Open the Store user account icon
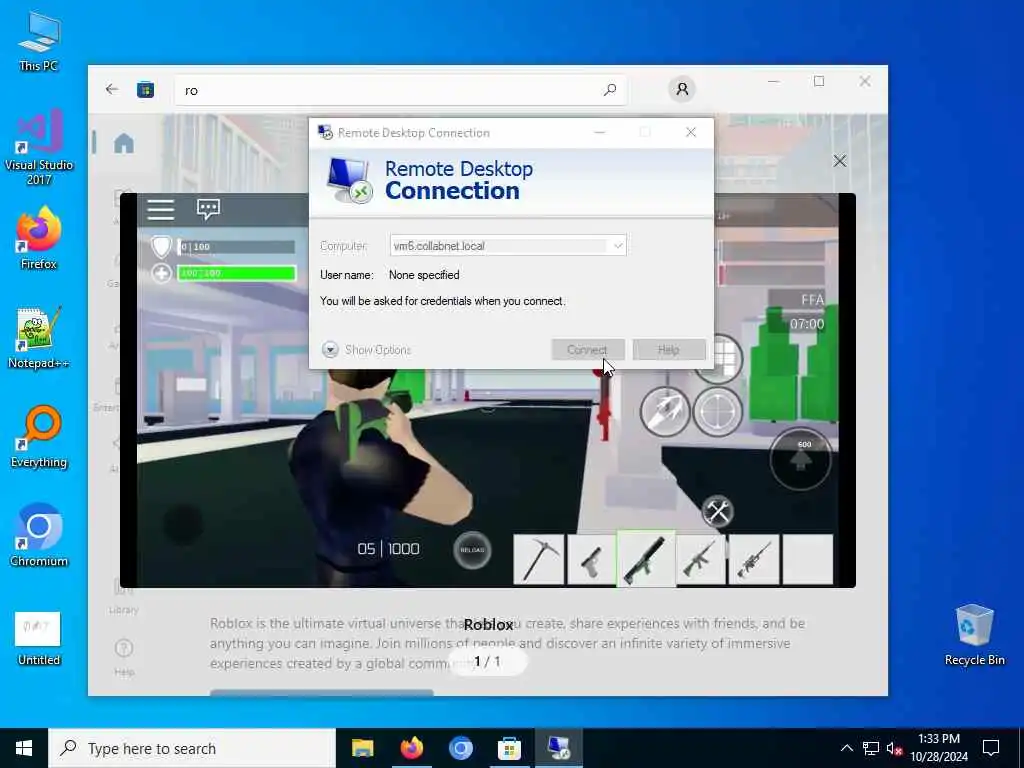1024x768 pixels. point(682,89)
